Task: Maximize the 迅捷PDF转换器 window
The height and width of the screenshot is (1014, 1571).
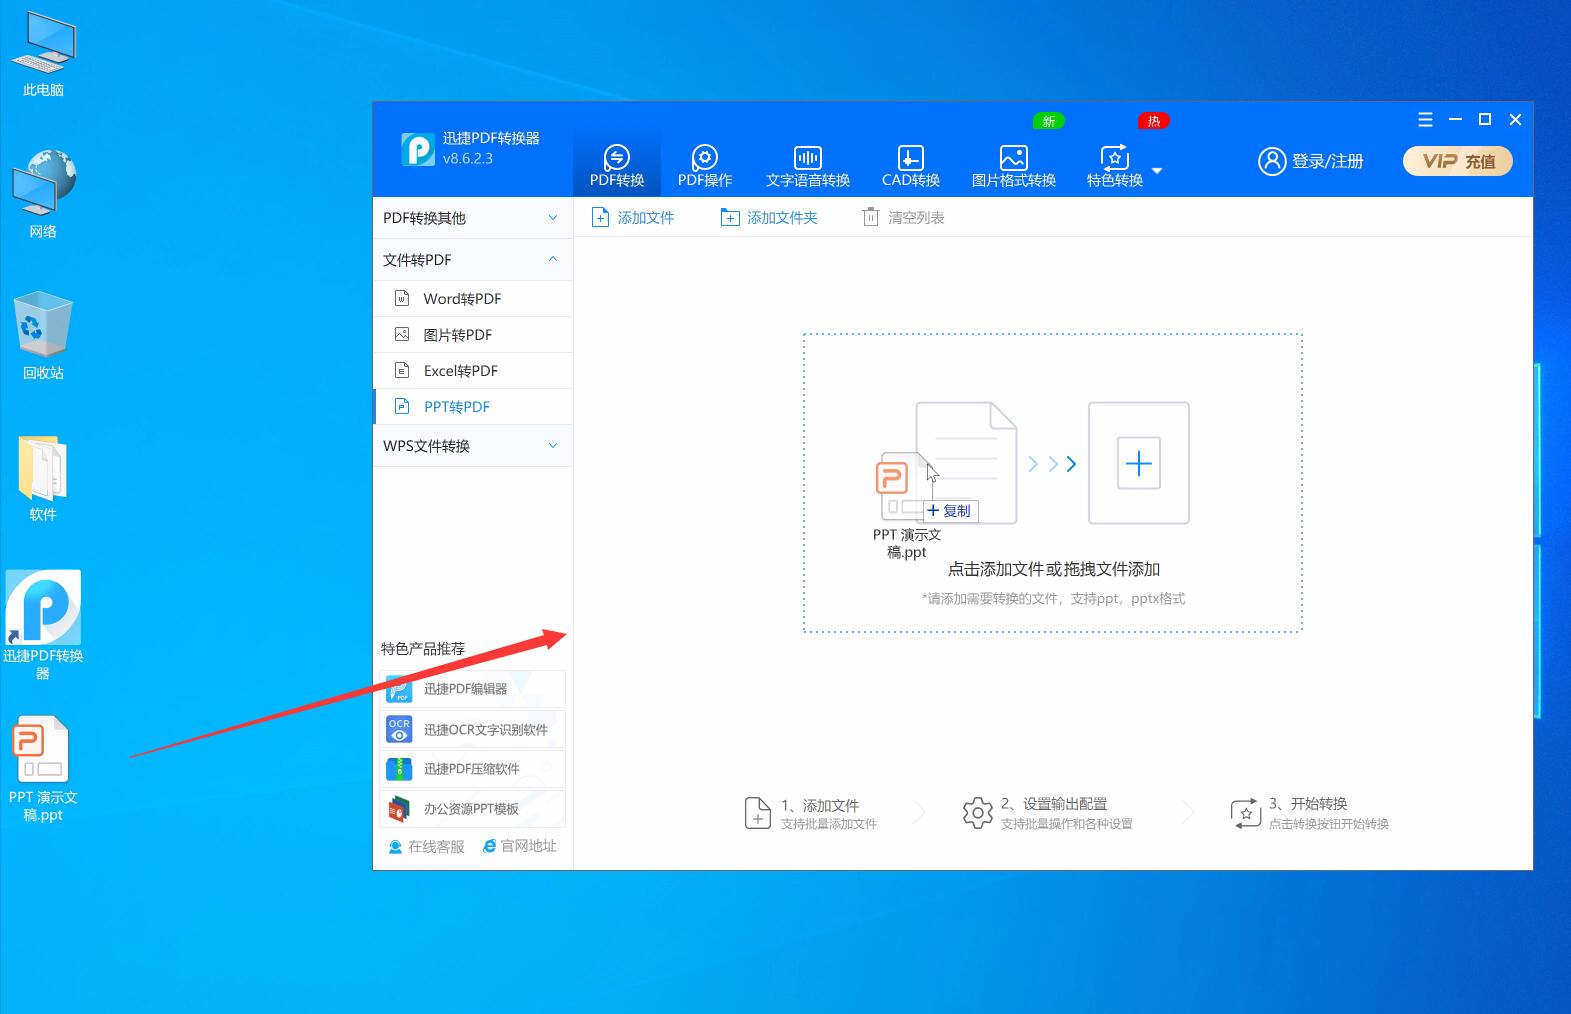Action: click(1485, 119)
